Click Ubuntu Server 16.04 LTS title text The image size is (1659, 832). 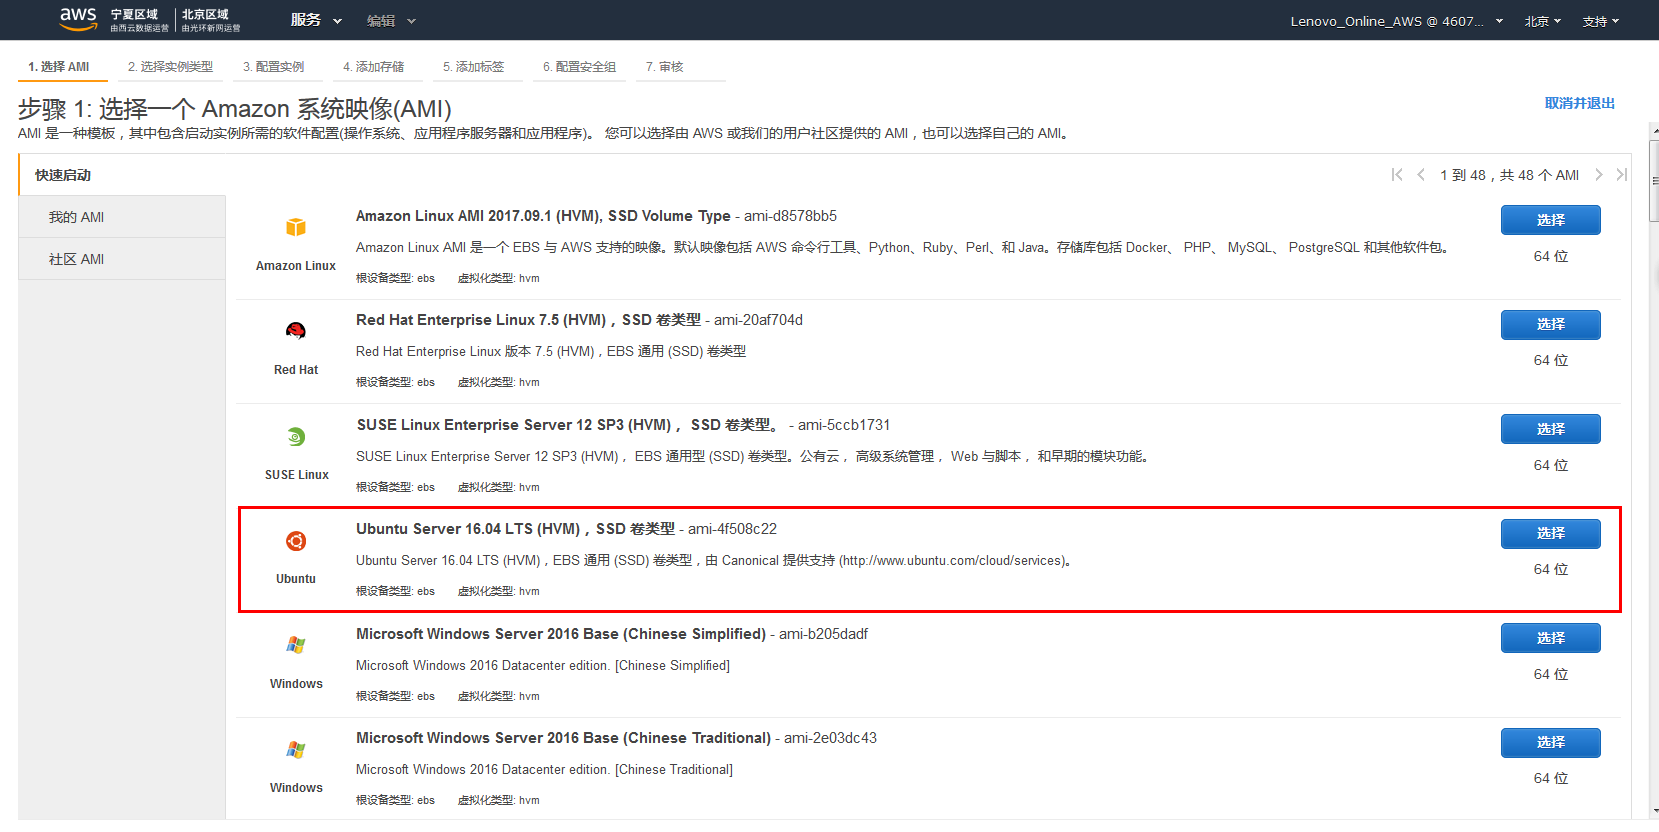click(x=515, y=529)
